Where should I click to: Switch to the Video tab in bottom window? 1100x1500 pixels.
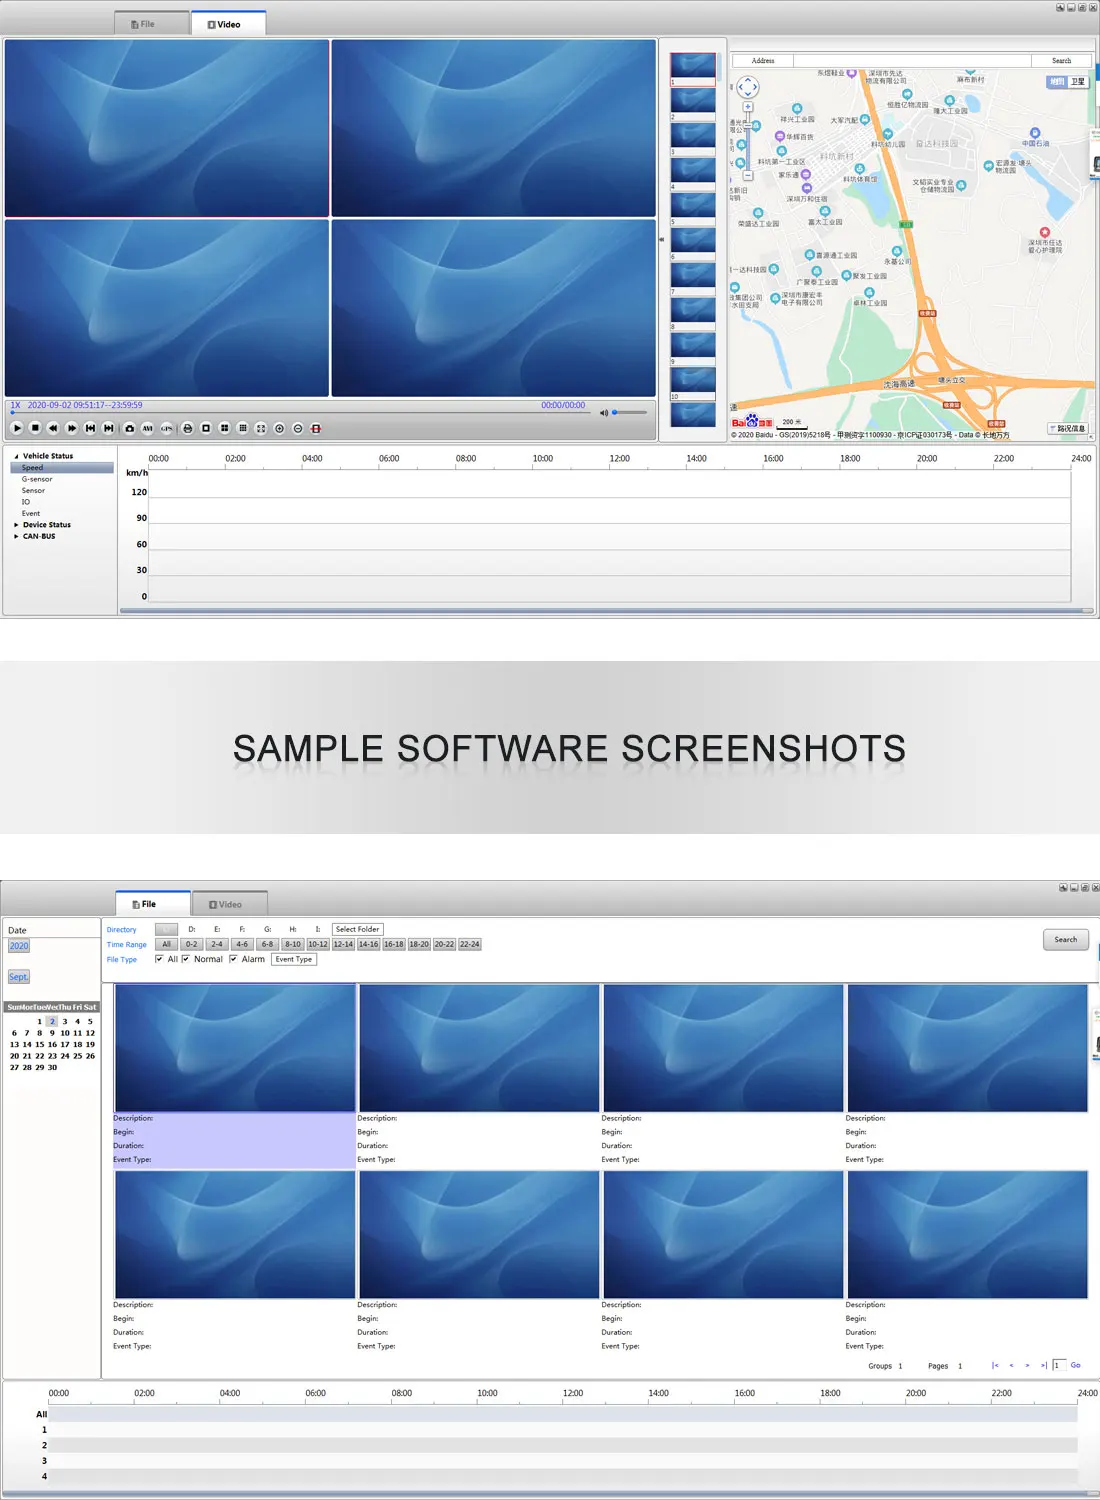click(229, 904)
